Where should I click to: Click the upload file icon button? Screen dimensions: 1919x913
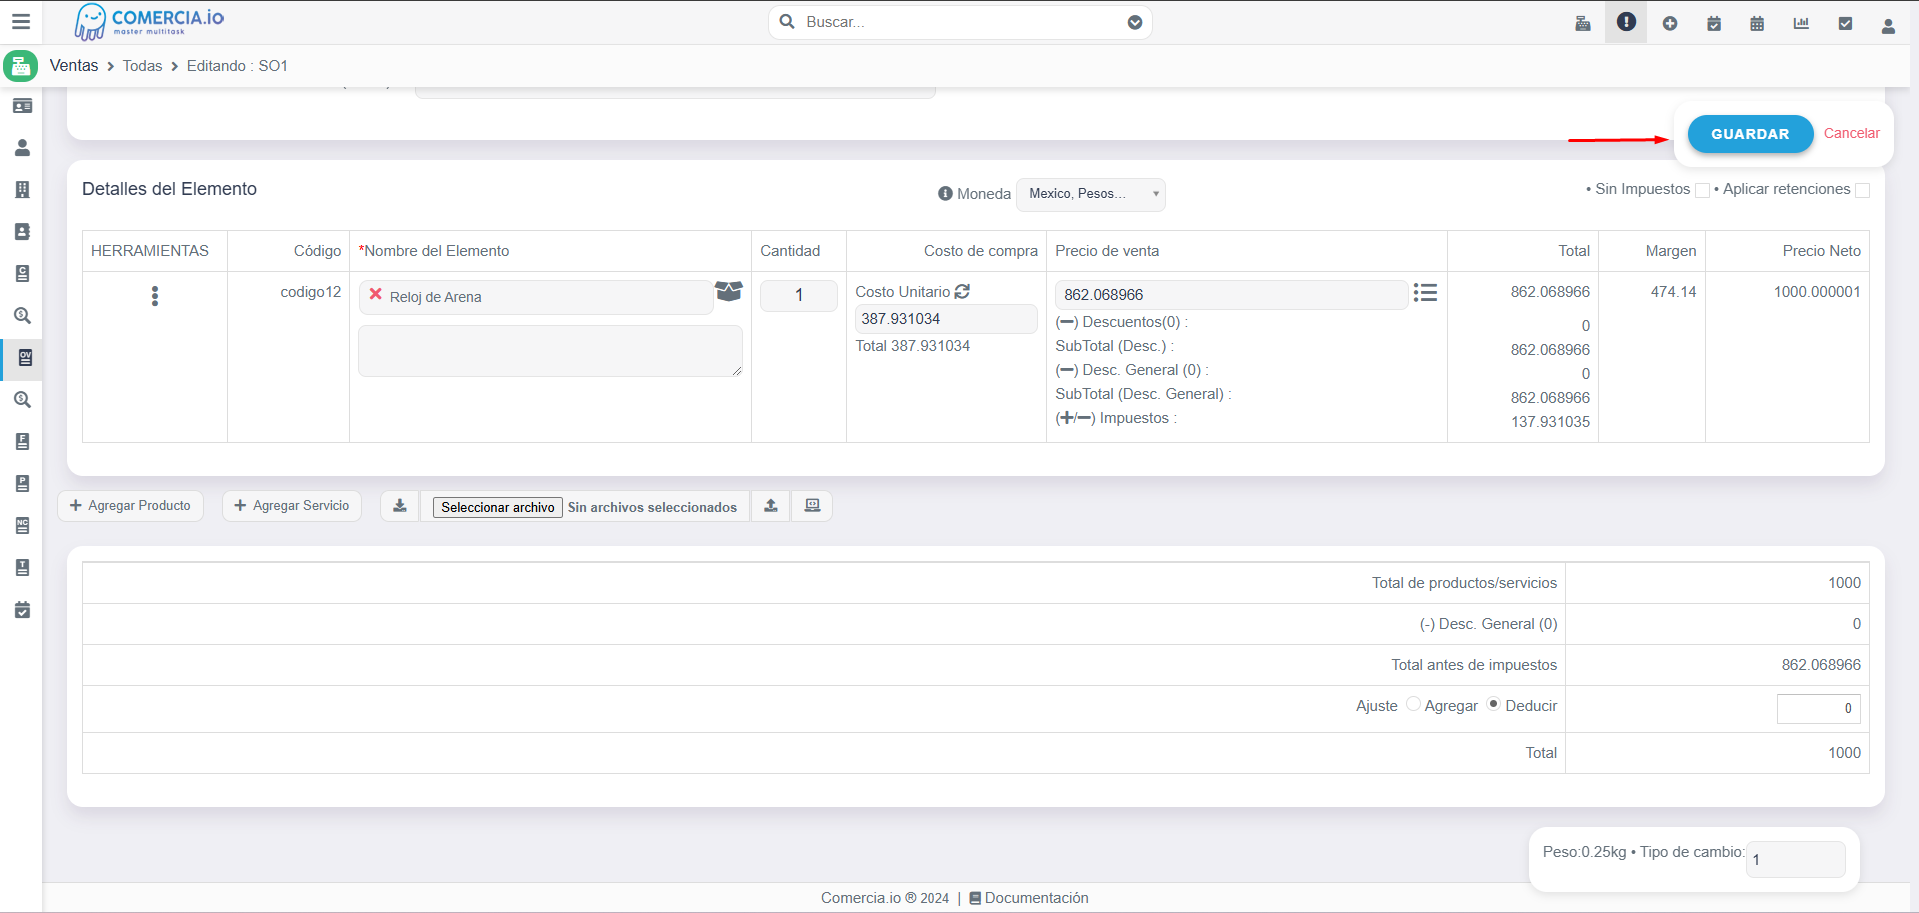771,506
